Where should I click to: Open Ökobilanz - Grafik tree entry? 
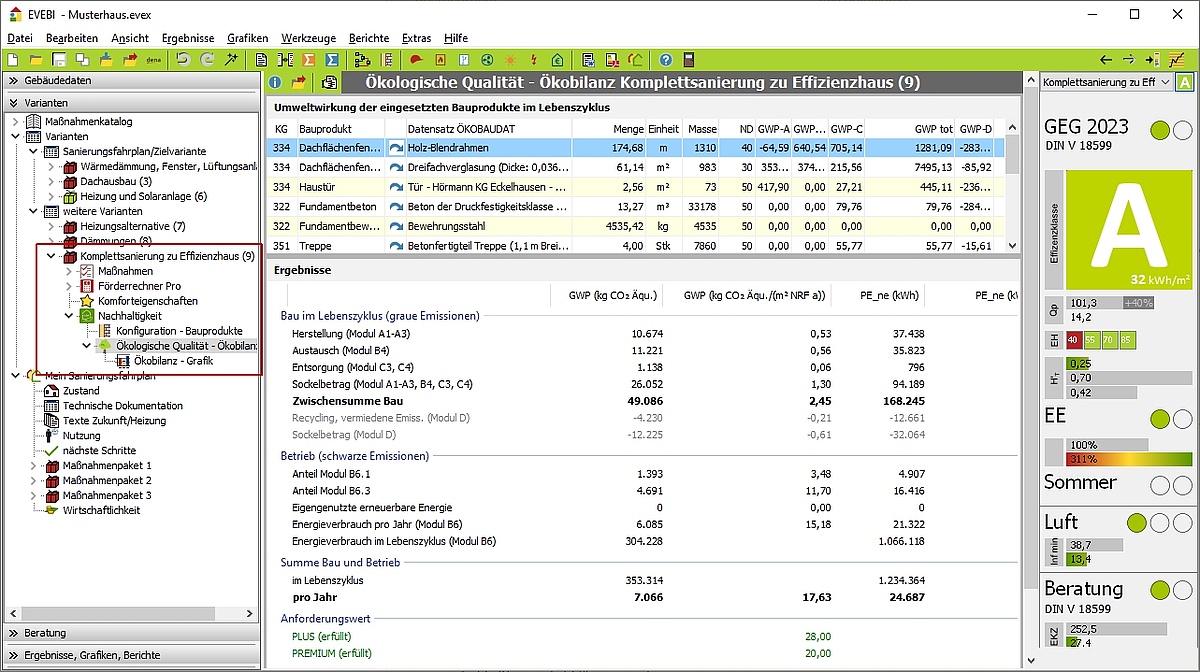tap(173, 360)
